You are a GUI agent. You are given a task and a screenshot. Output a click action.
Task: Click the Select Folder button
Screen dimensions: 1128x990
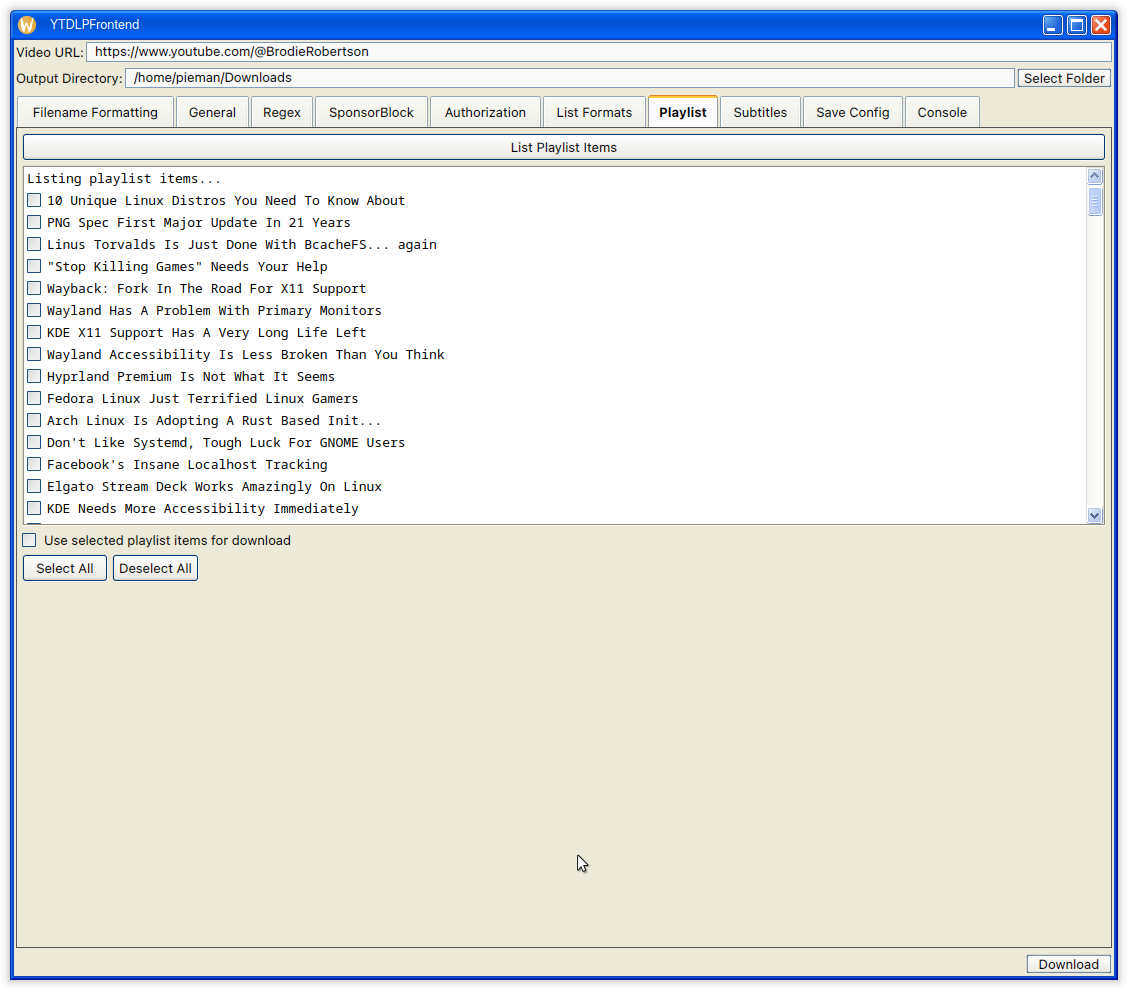click(x=1064, y=78)
